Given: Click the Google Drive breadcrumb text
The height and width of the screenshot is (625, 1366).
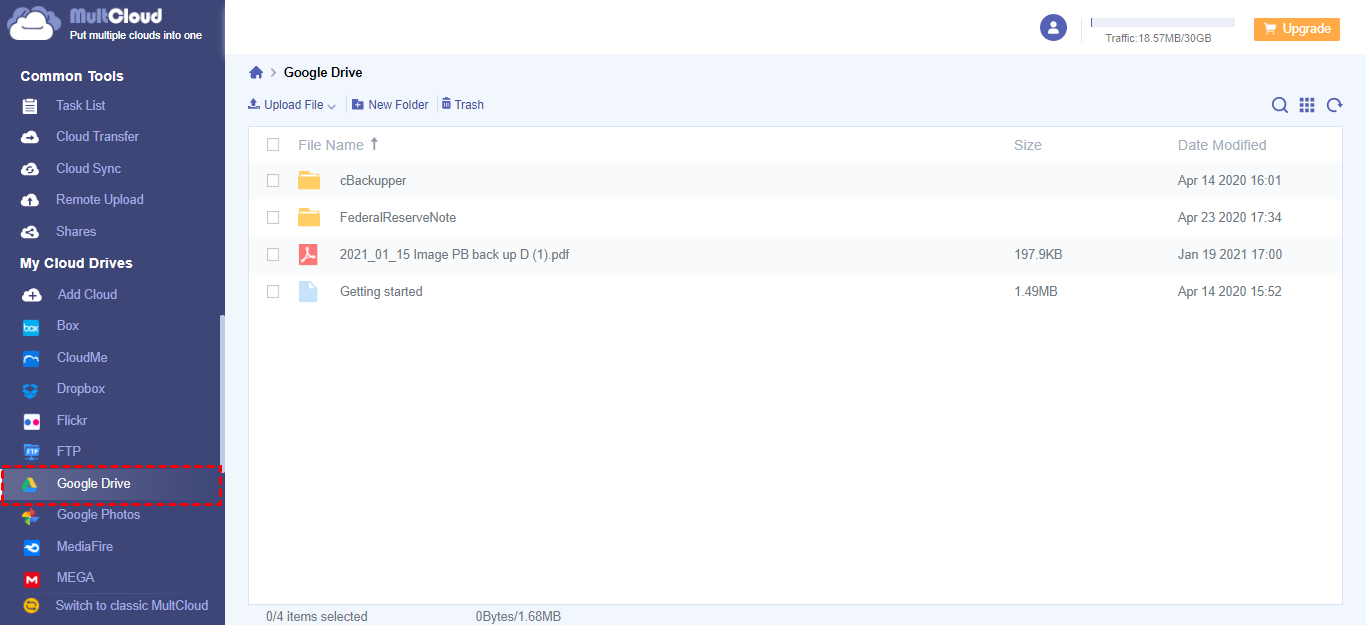Looking at the screenshot, I should (x=323, y=72).
